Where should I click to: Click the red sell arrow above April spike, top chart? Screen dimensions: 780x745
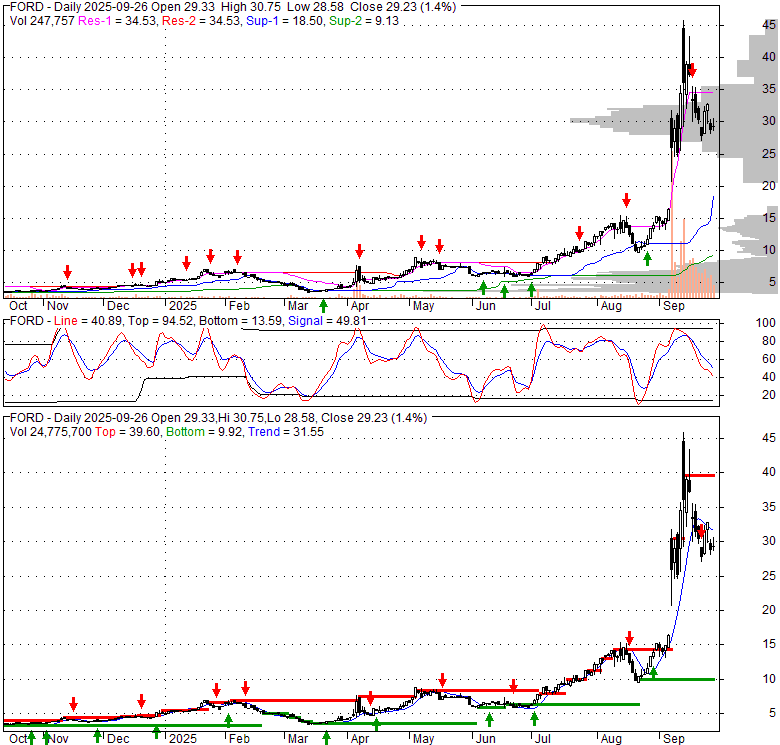(359, 251)
